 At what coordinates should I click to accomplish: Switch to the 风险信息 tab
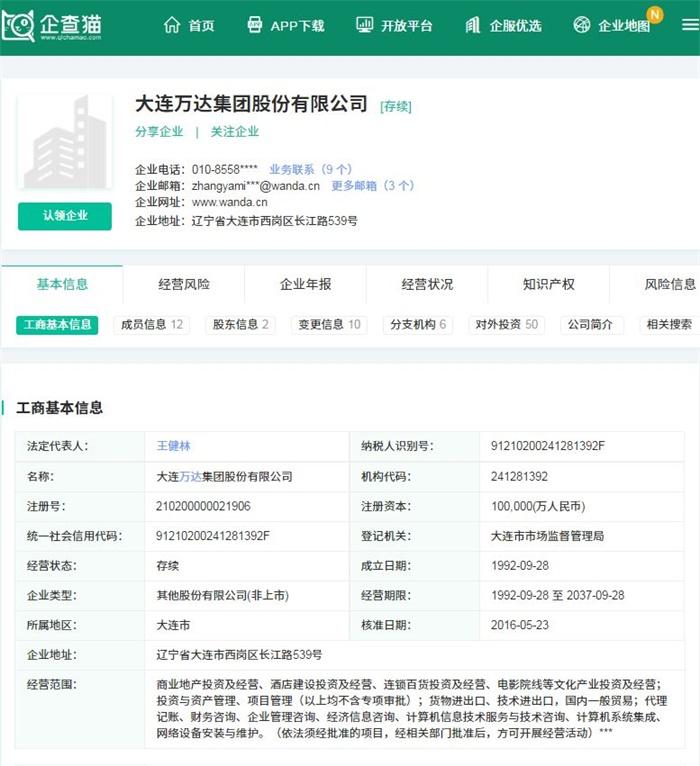click(670, 284)
